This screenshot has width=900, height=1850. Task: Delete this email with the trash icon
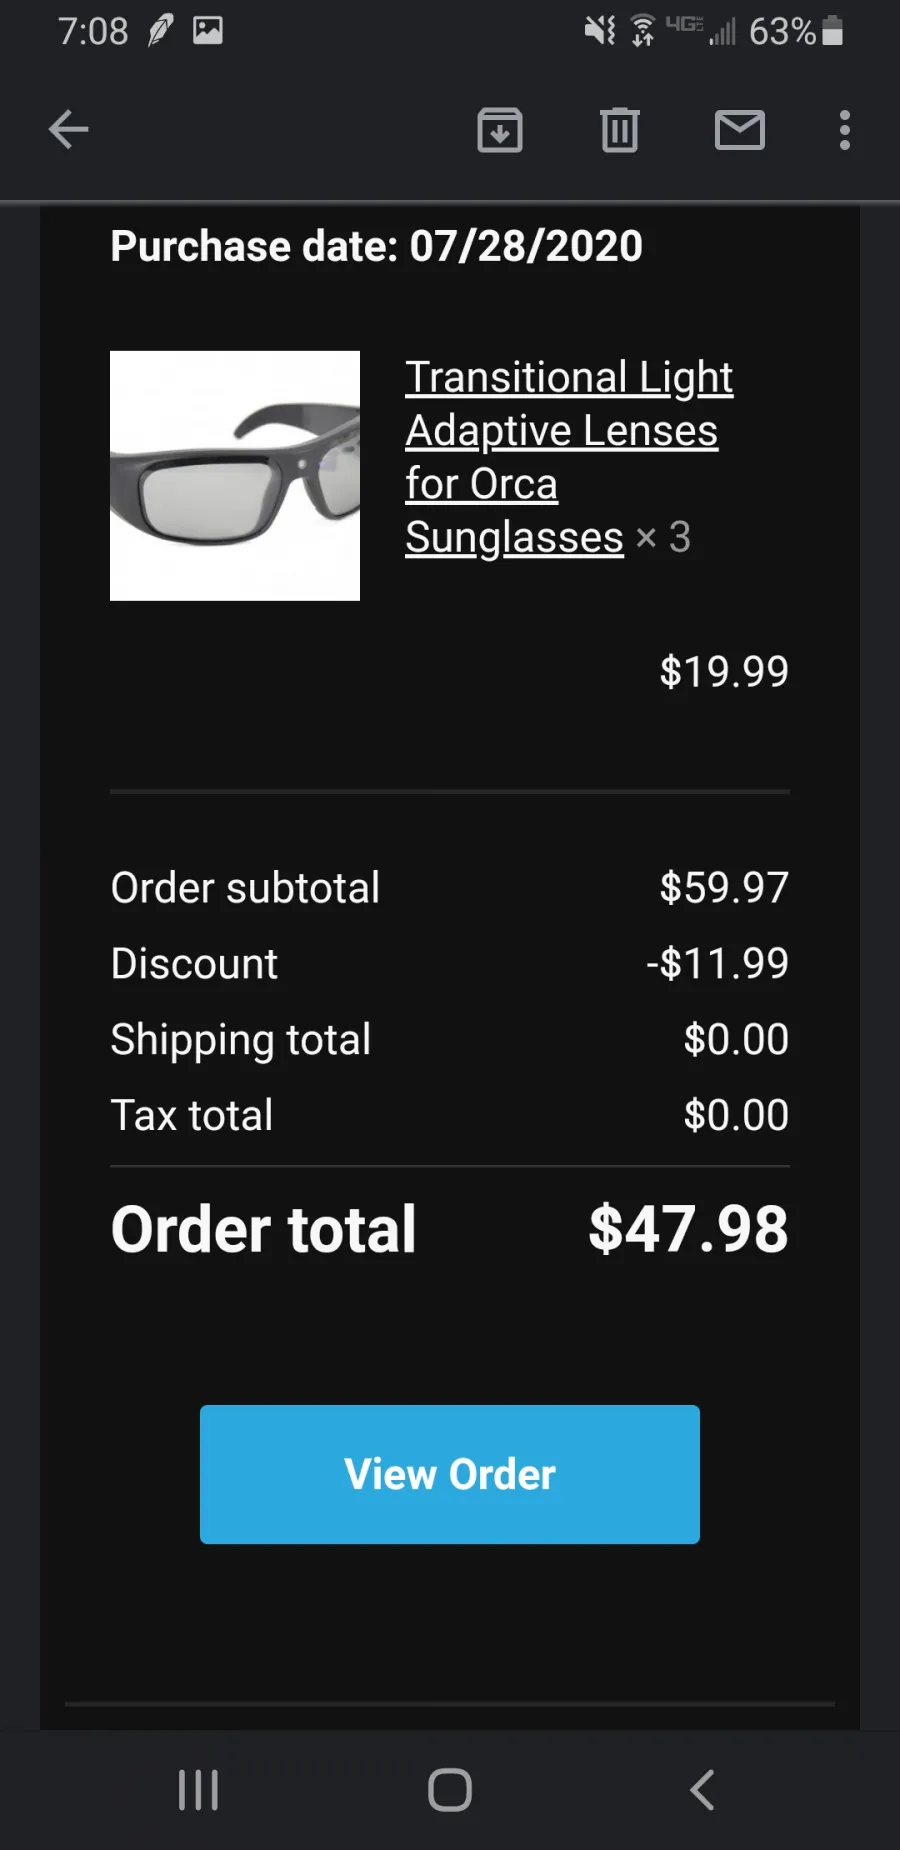(620, 130)
